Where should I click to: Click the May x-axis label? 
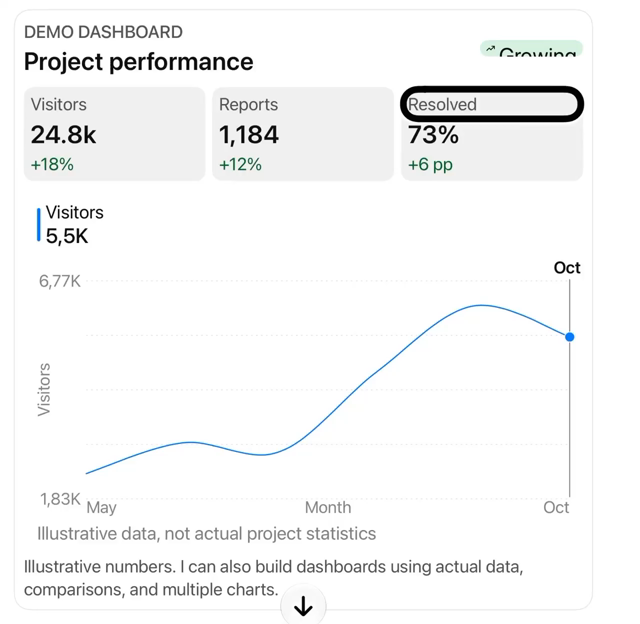tap(101, 508)
